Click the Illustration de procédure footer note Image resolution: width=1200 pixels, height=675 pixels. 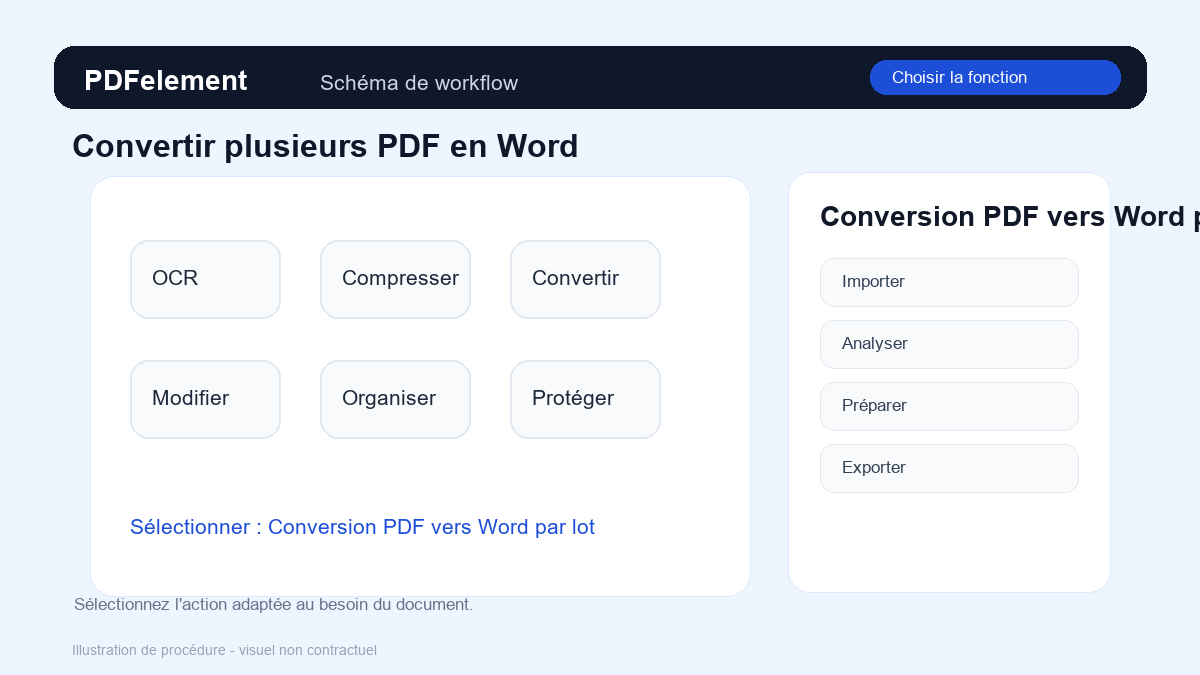tap(224, 650)
